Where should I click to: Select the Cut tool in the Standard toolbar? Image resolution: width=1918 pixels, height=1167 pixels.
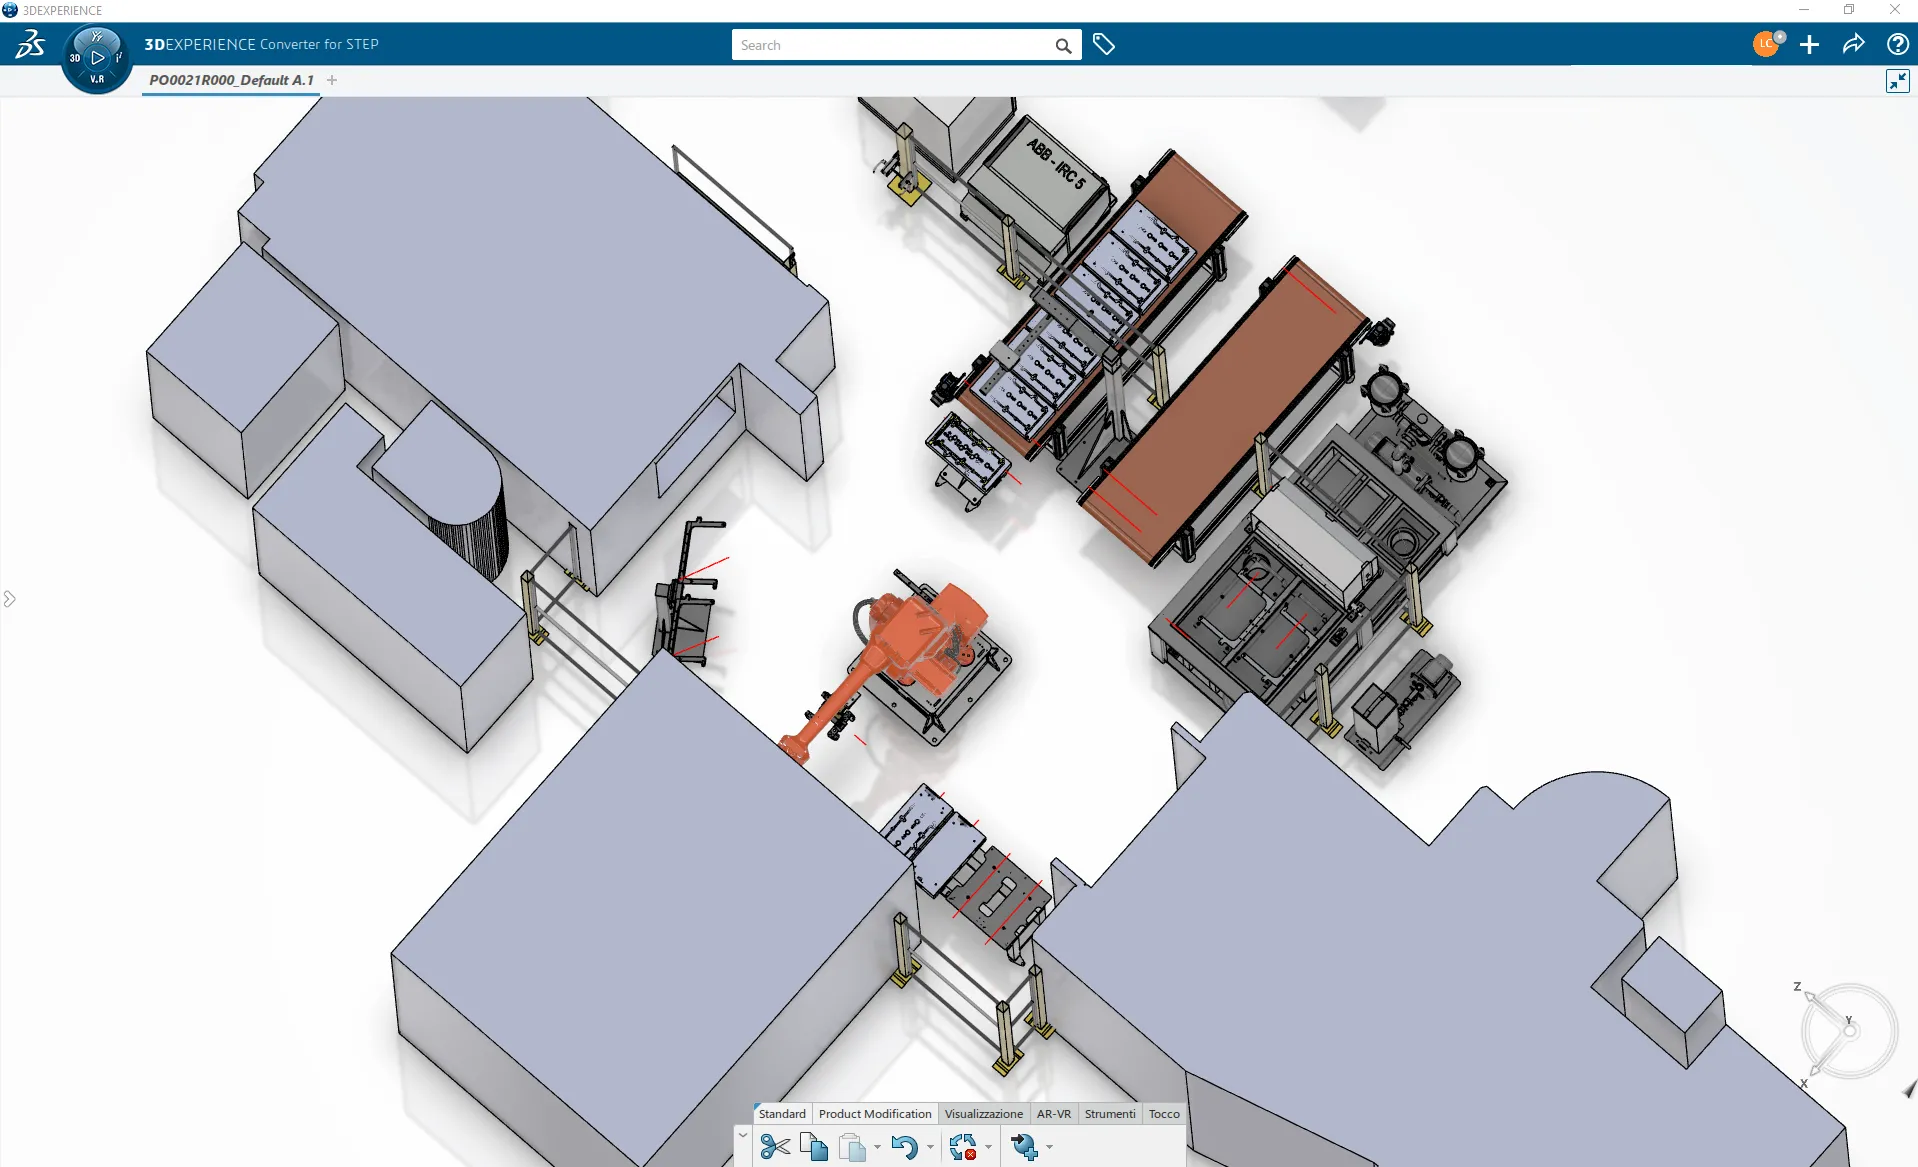click(x=775, y=1147)
